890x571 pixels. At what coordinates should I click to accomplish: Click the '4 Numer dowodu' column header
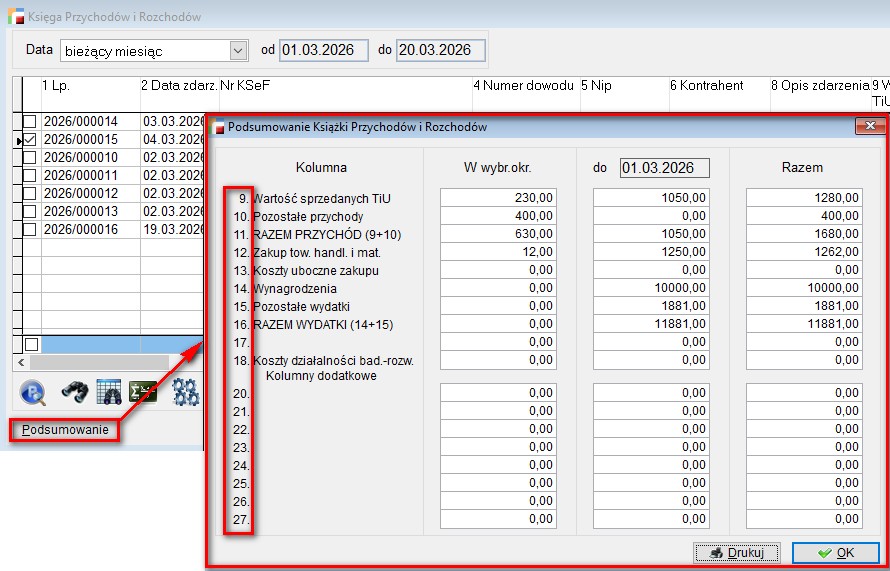523,86
